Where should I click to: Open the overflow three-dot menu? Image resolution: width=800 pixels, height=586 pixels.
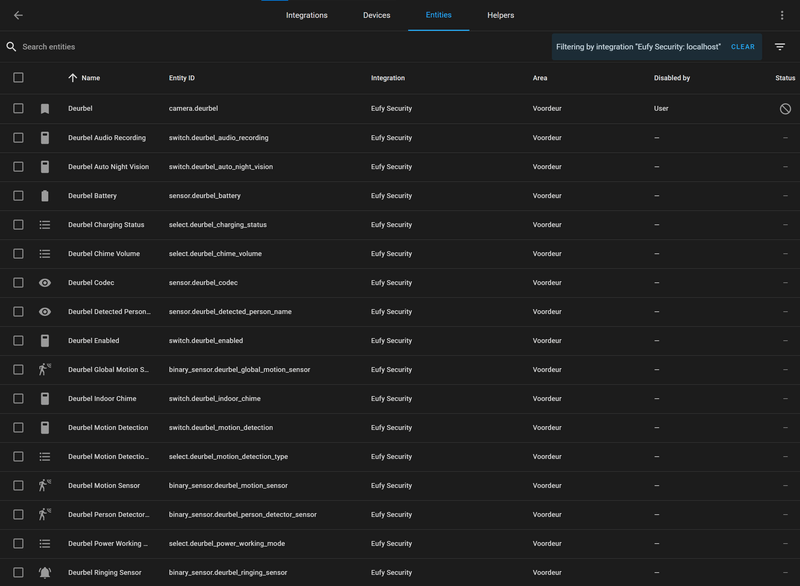coord(782,15)
